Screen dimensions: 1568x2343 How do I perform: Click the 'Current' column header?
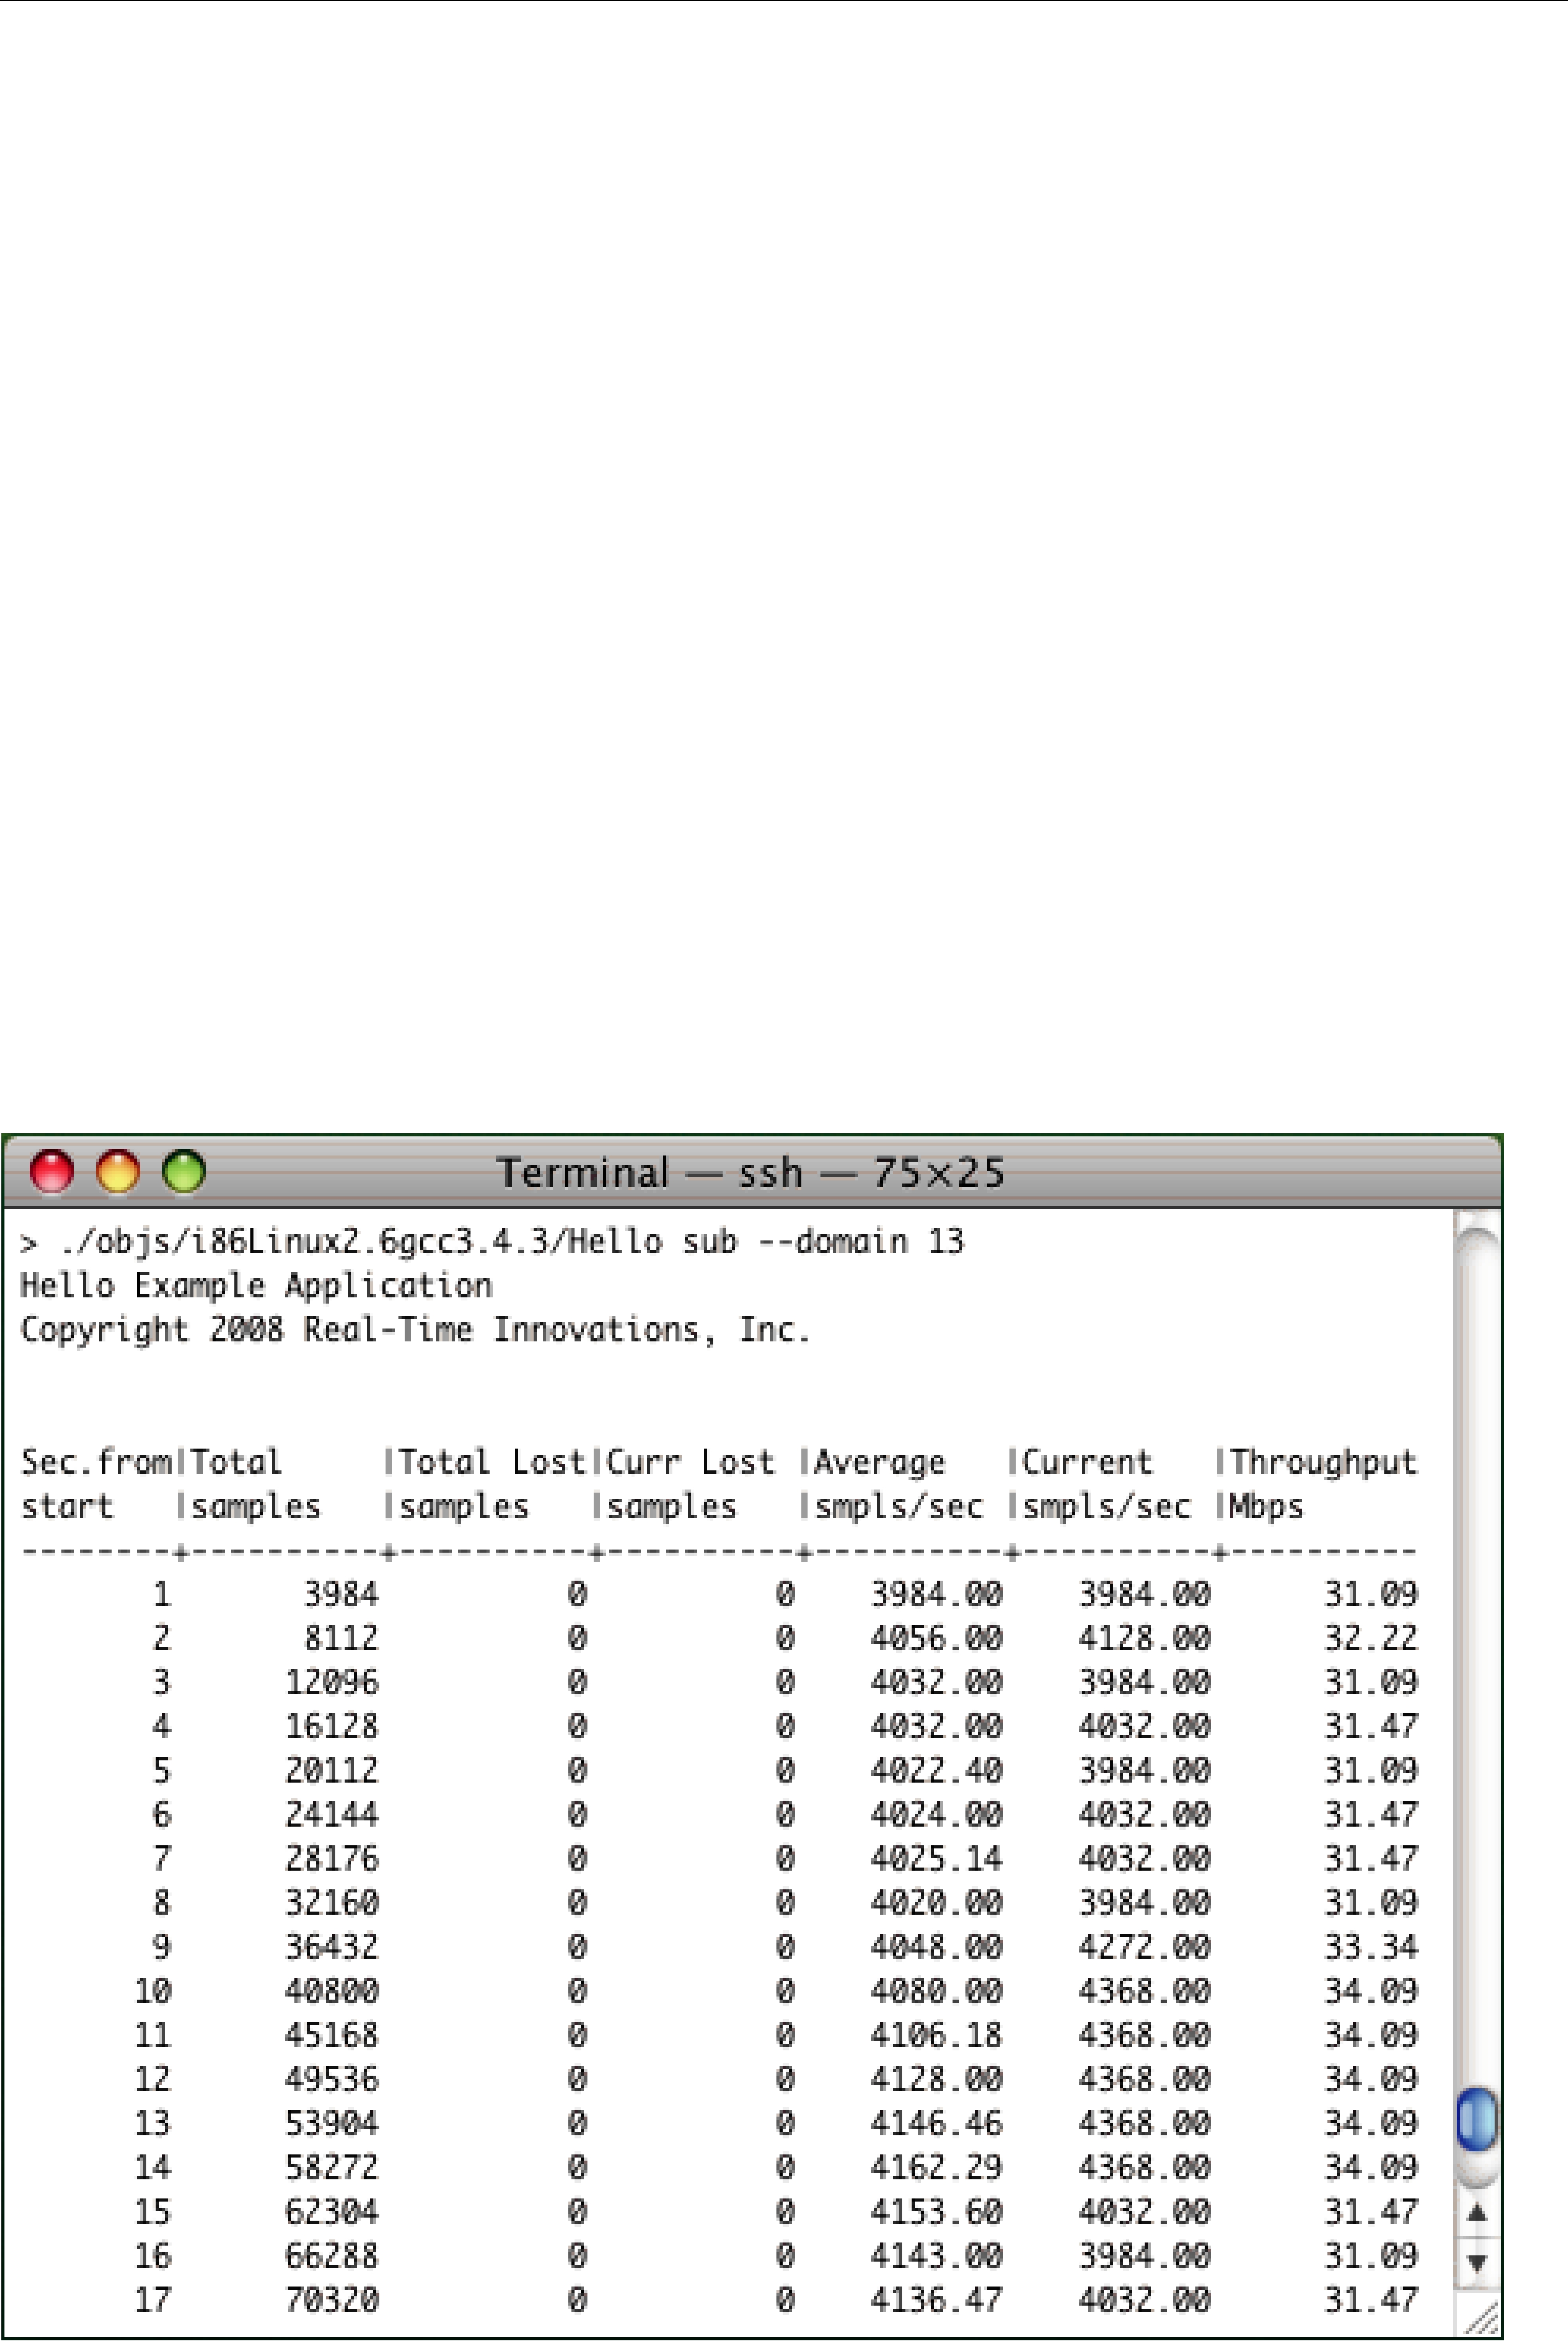click(1087, 1462)
